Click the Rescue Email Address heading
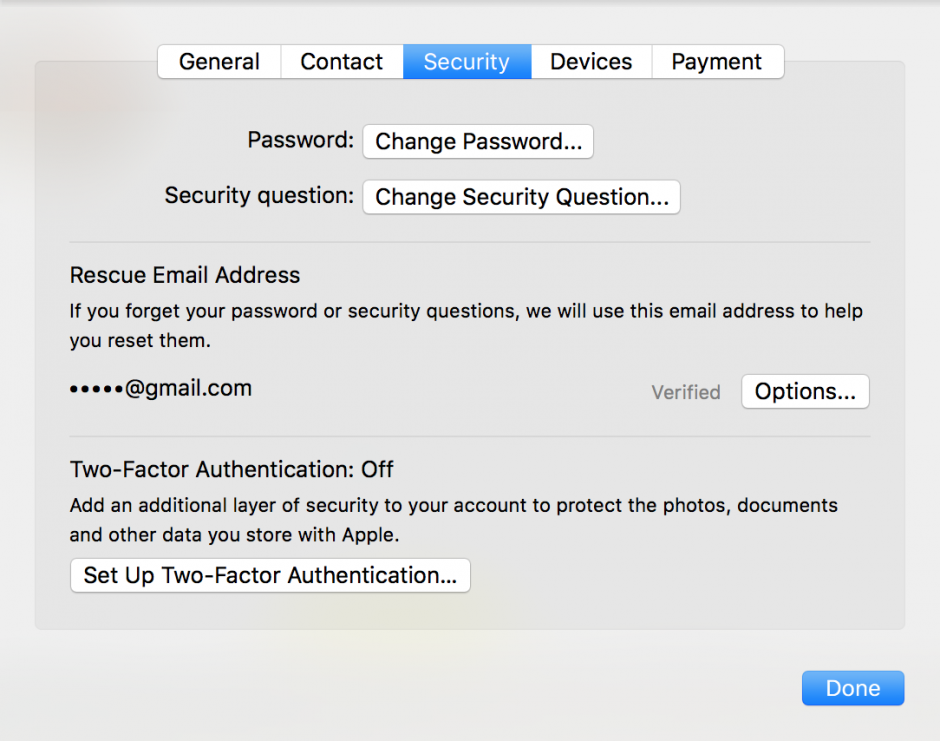Viewport: 940px width, 741px height. point(184,275)
